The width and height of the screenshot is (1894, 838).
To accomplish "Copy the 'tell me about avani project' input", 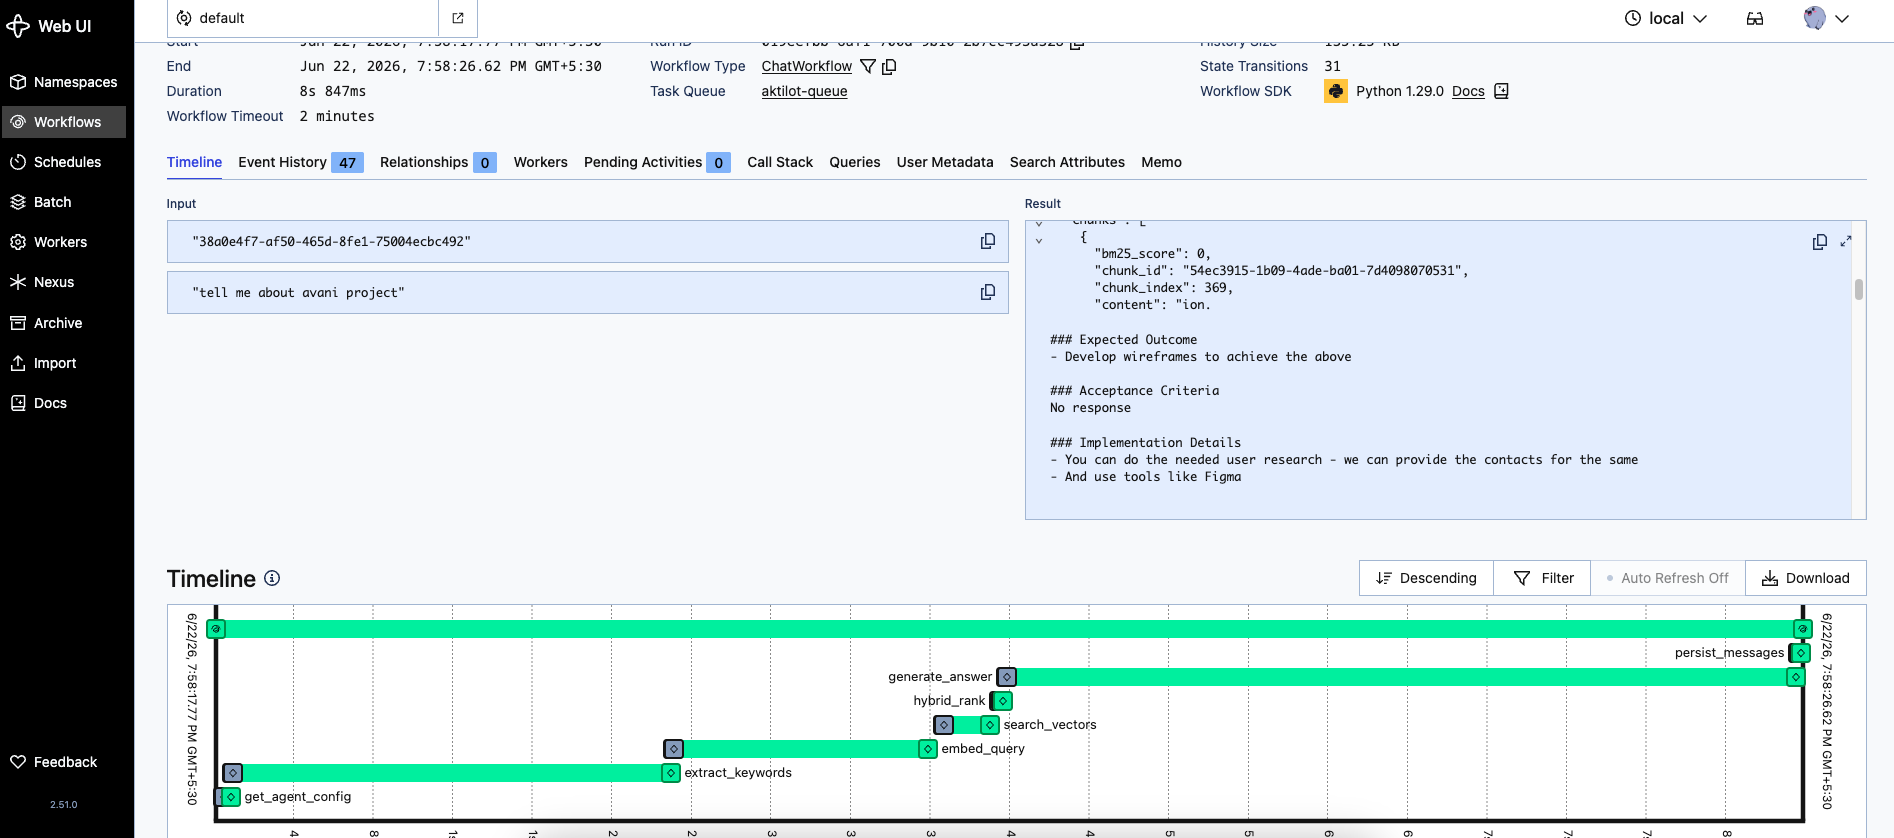I will click(988, 292).
